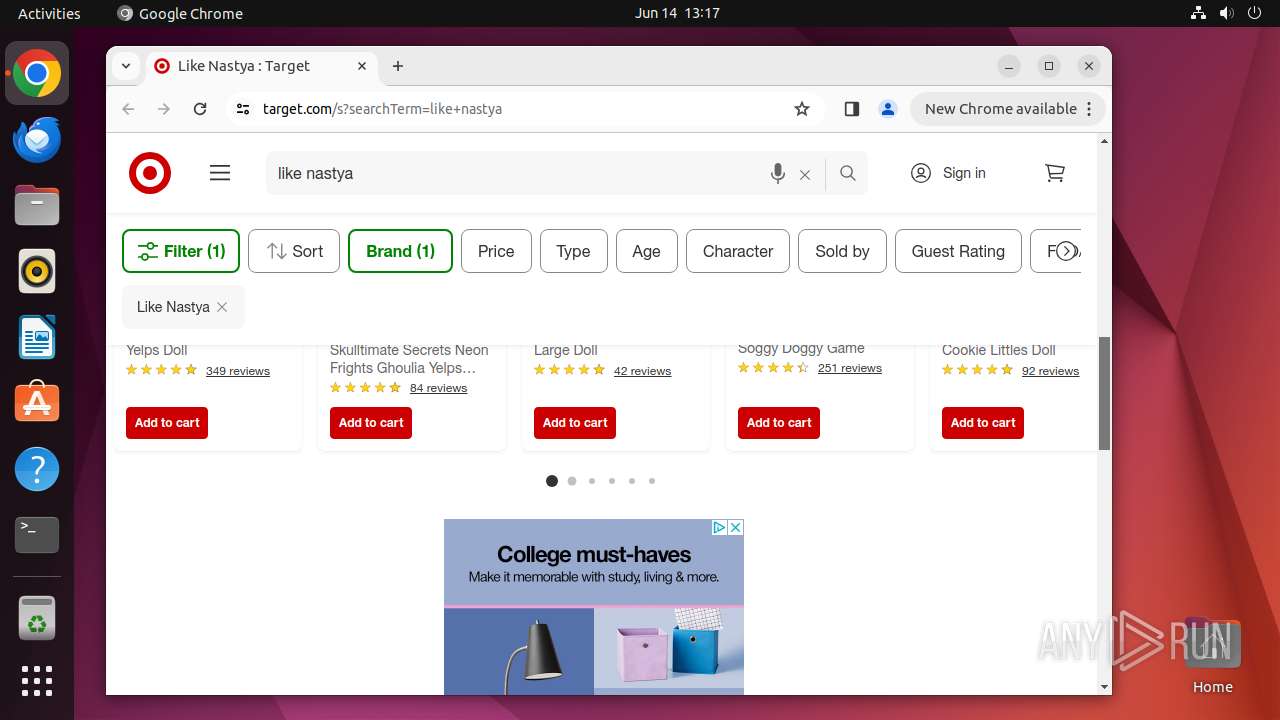
Task: Open Thunderbird Mail from dock
Action: tap(37, 139)
